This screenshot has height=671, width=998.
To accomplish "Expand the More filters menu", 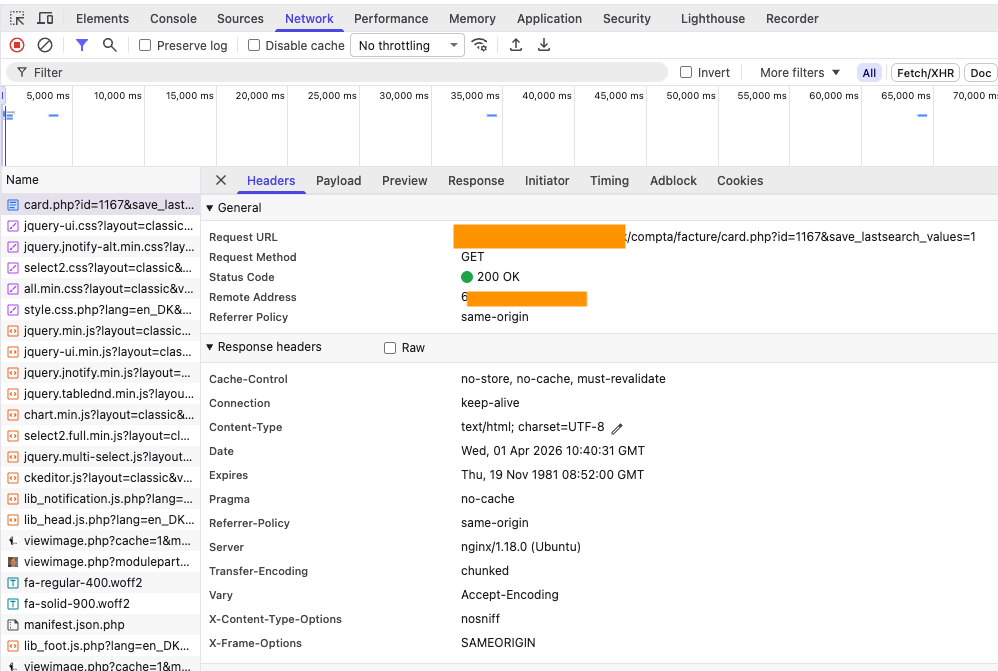I will [x=799, y=73].
